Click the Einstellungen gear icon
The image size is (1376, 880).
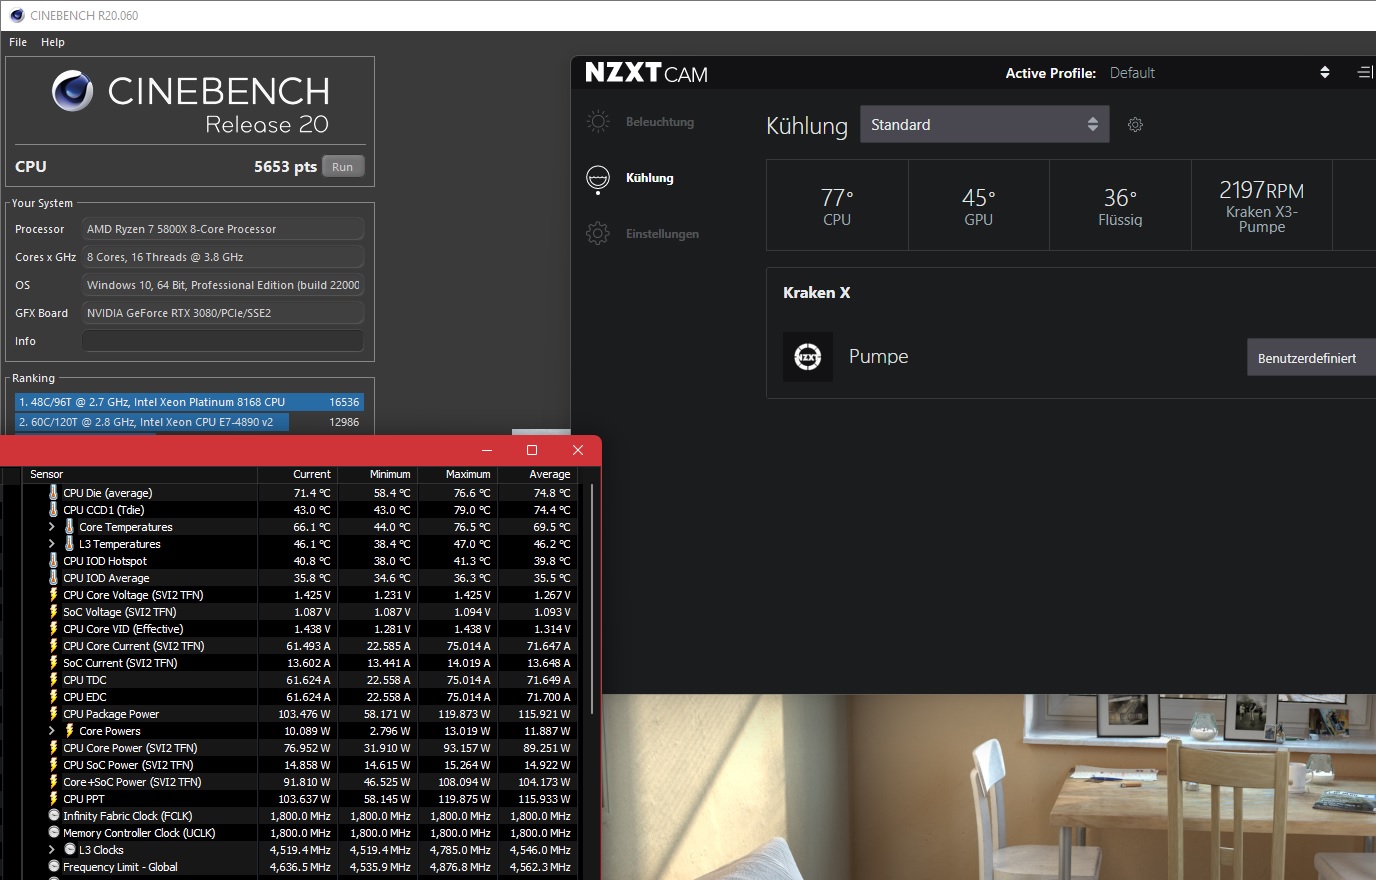click(x=598, y=234)
